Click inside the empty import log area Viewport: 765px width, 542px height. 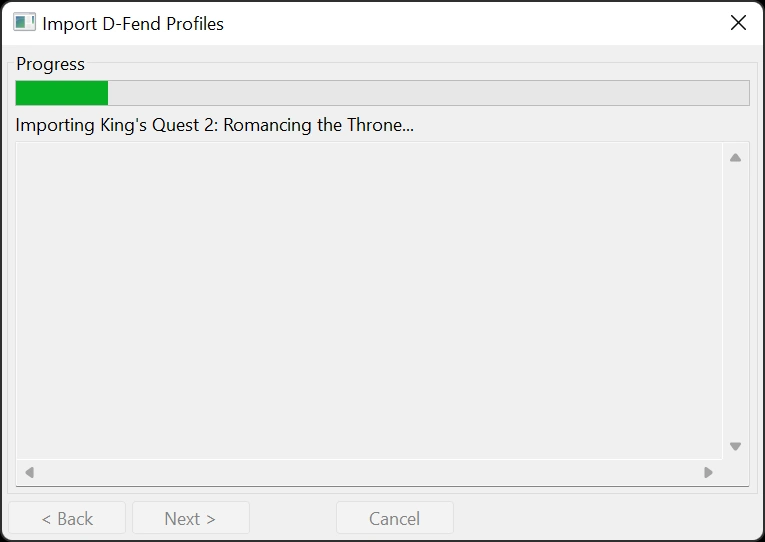coord(368,300)
